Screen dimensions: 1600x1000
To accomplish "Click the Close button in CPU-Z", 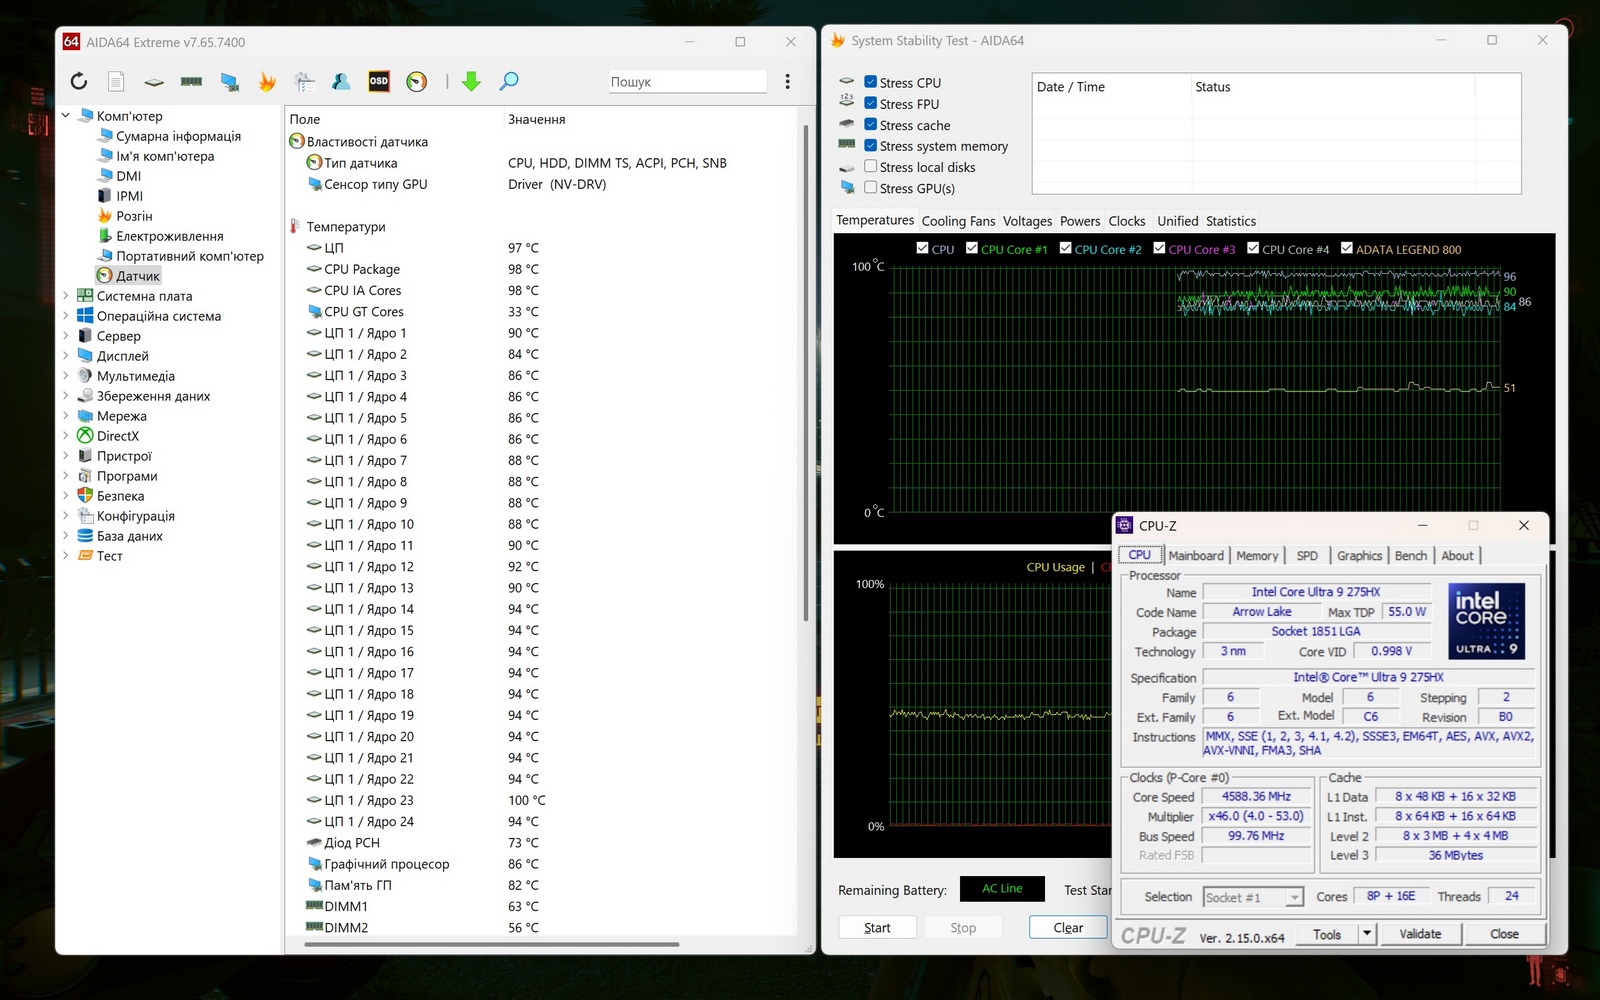I will click(1504, 934).
